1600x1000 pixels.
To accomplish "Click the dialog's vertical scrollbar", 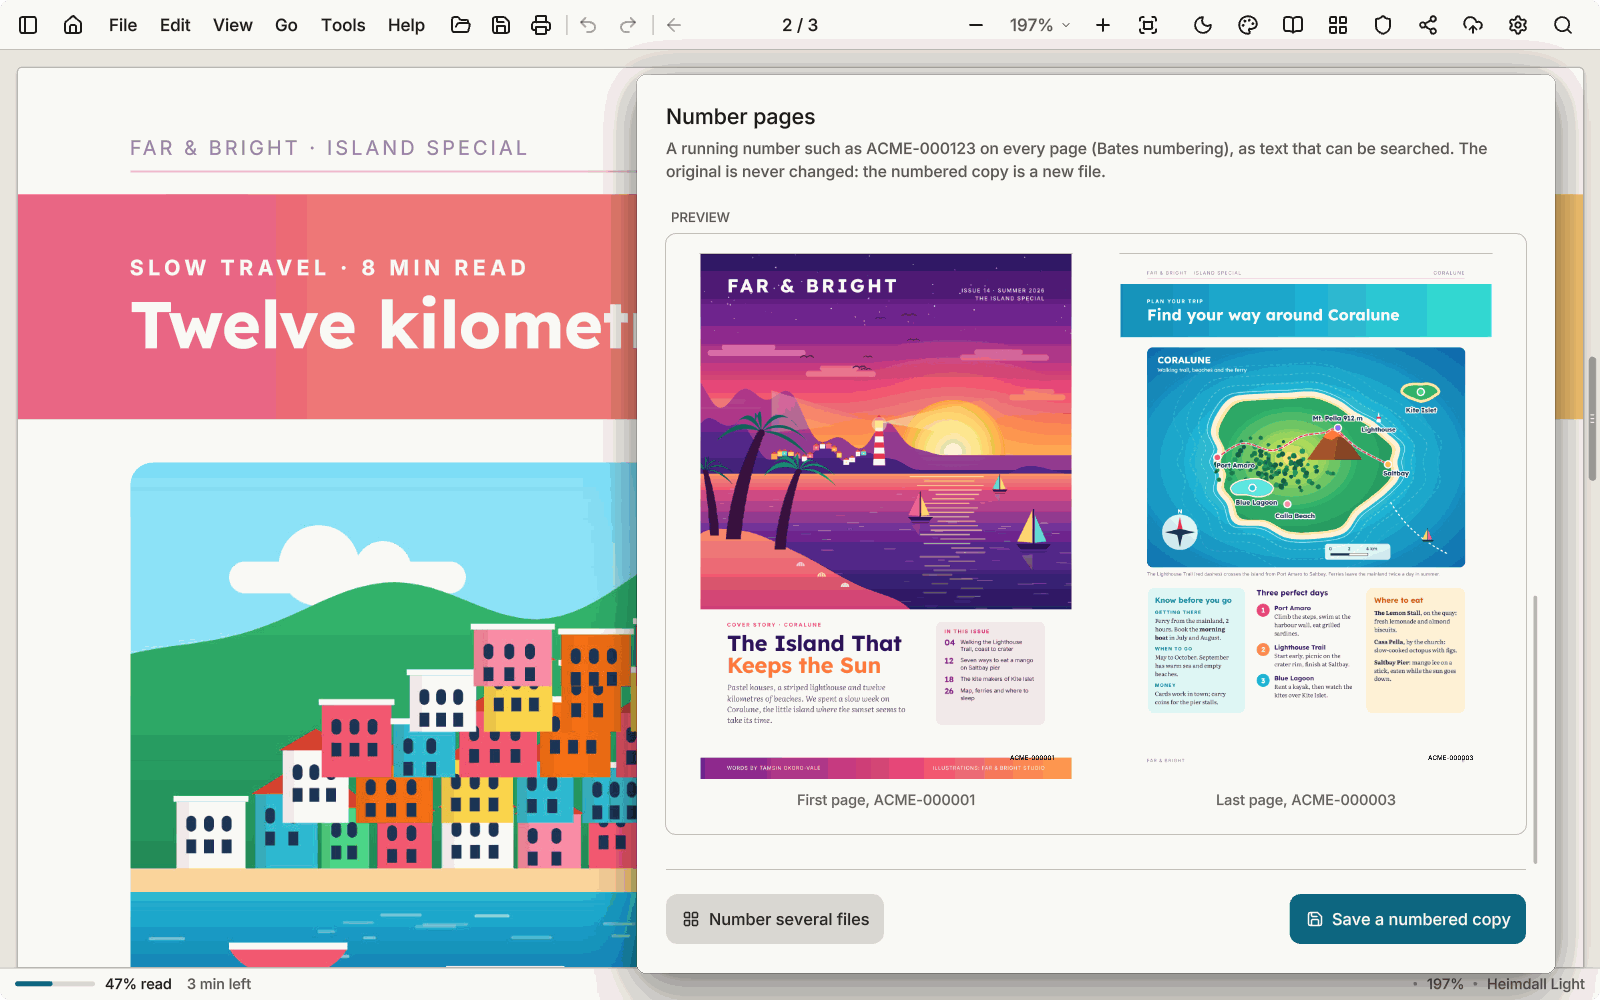I will [1535, 730].
